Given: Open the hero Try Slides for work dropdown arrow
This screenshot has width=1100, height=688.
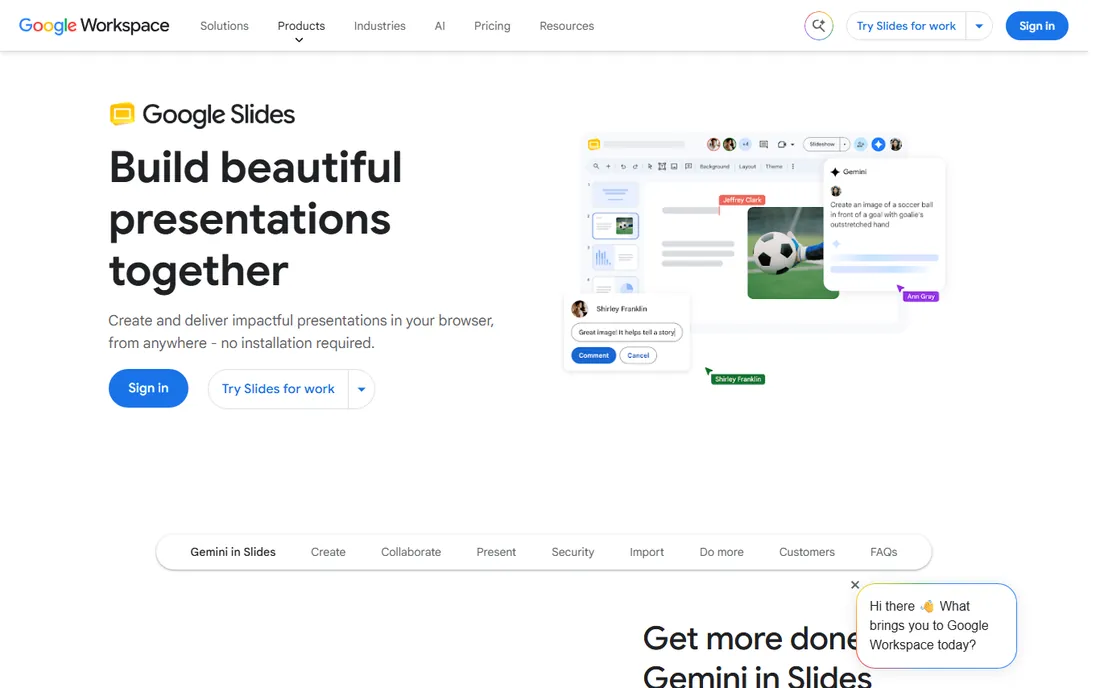Looking at the screenshot, I should tap(361, 389).
